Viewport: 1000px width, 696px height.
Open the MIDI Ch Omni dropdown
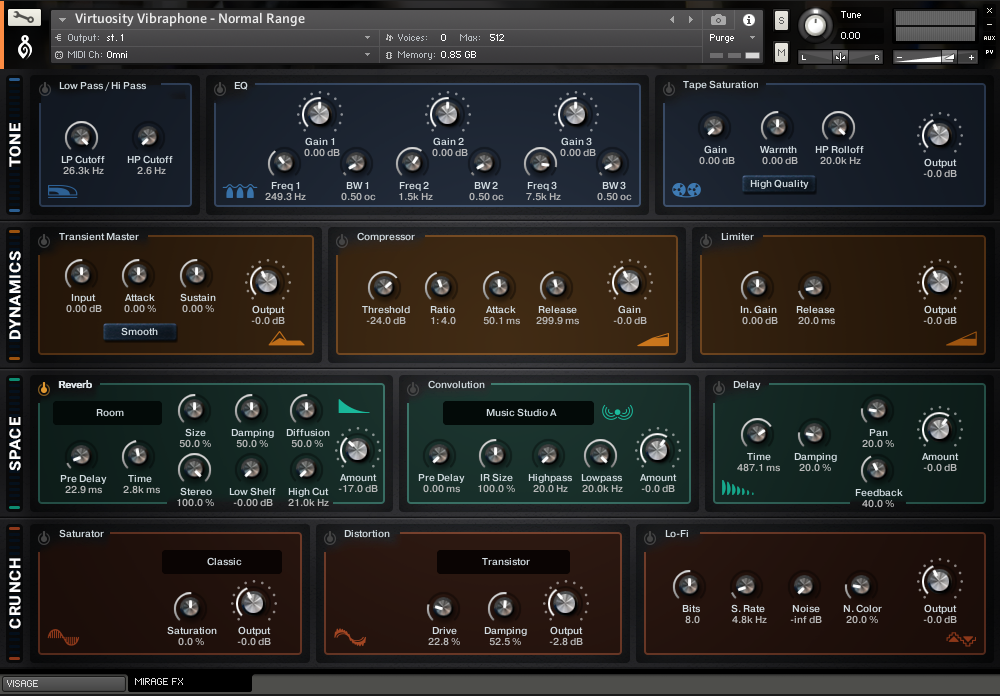tap(367, 55)
